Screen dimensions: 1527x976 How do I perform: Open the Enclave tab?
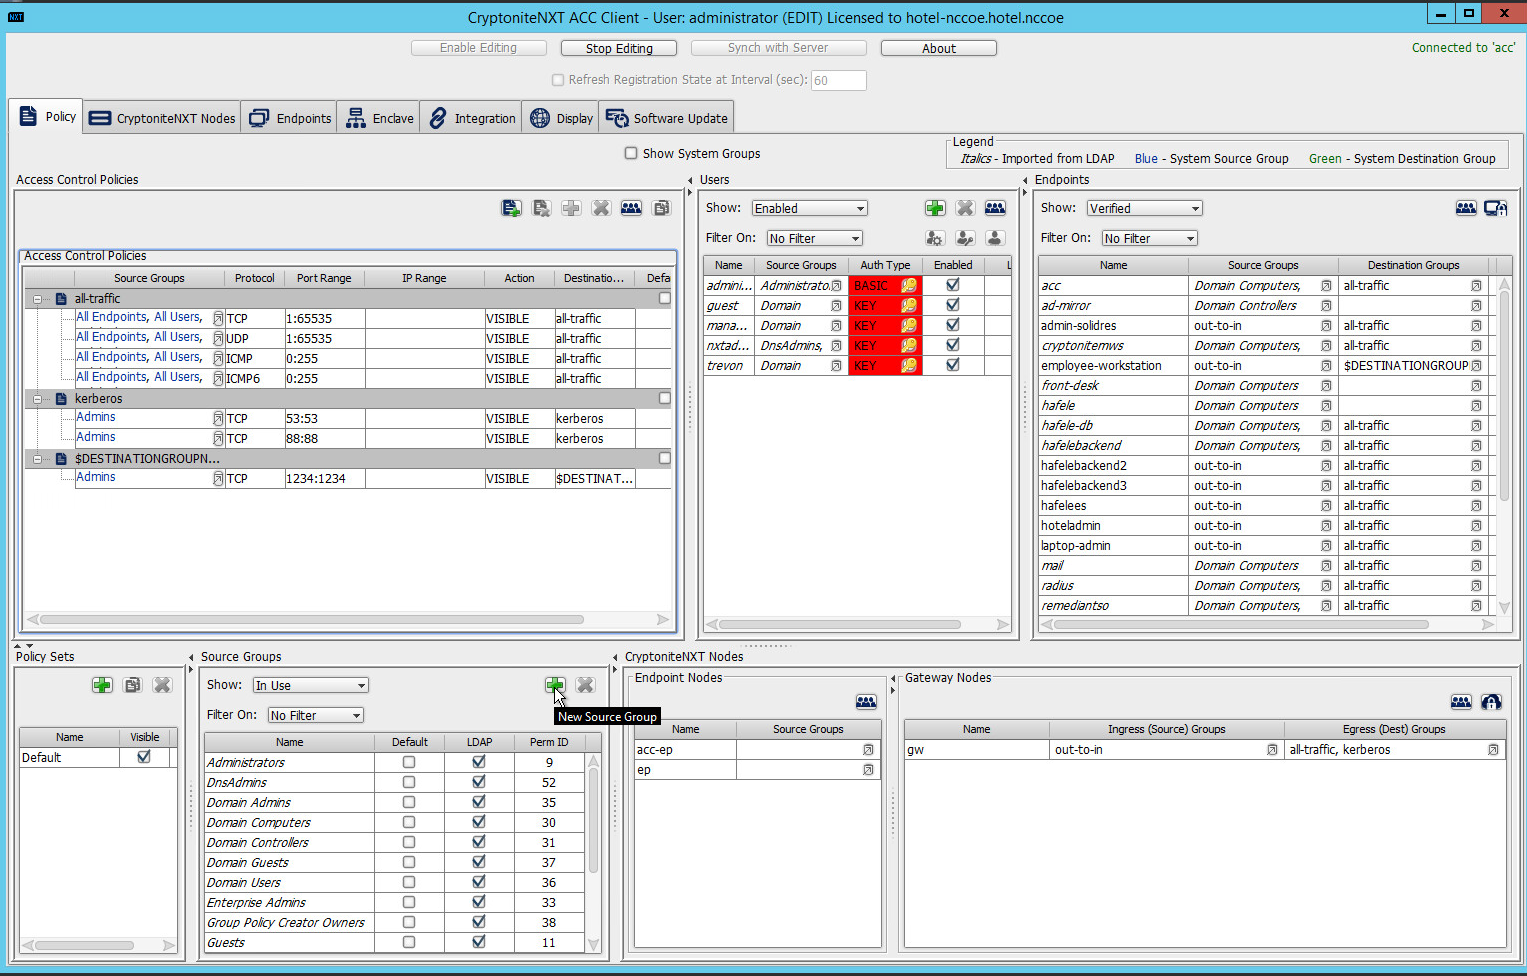pyautogui.click(x=379, y=118)
